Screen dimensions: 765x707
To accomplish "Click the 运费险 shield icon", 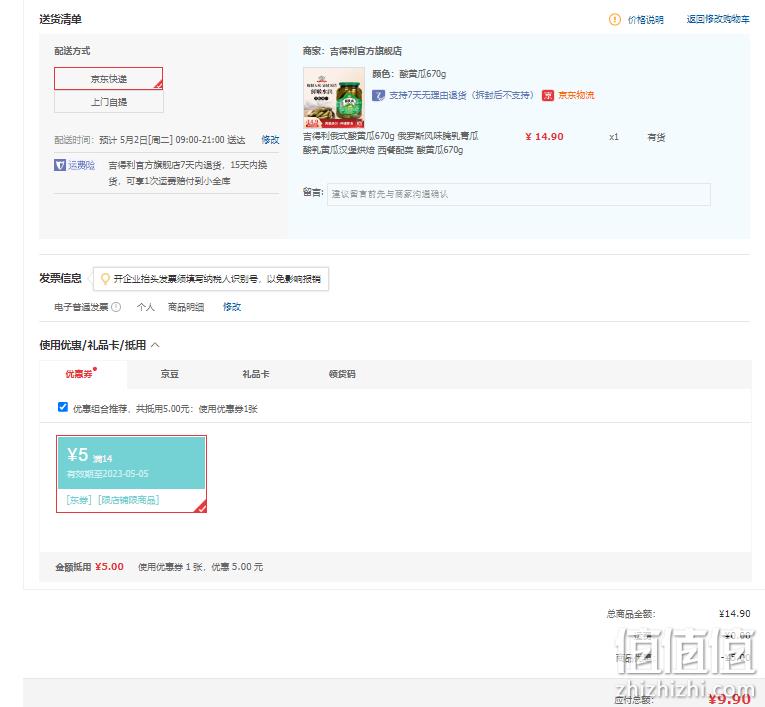I will coord(60,165).
